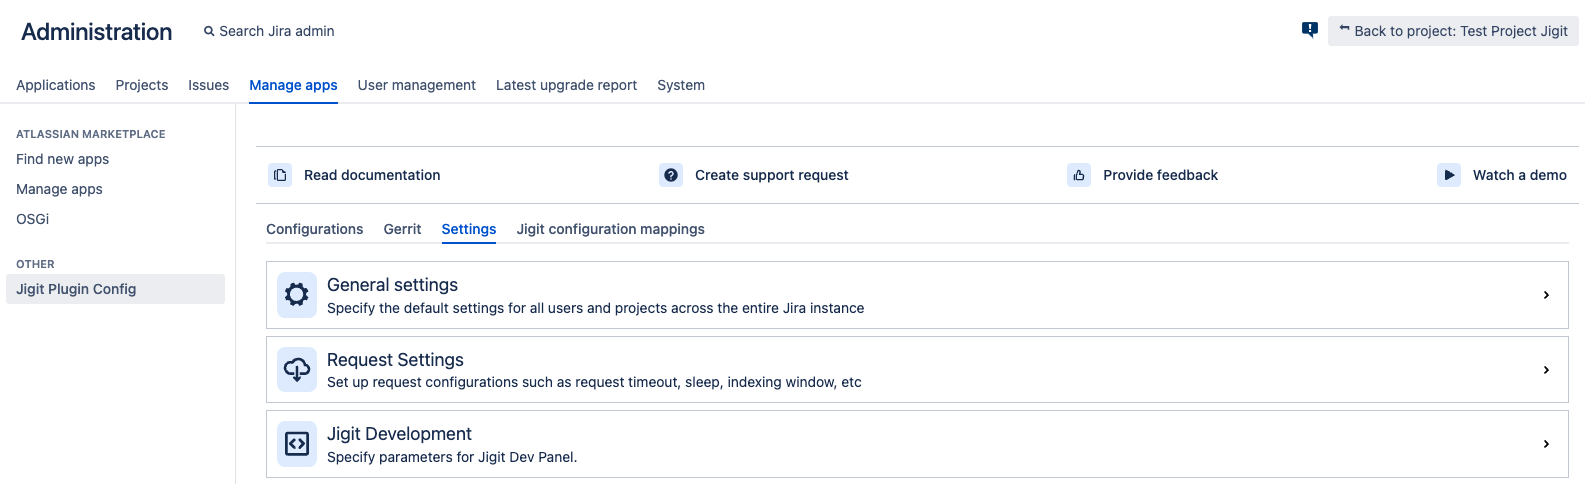Image resolution: width=1585 pixels, height=484 pixels.
Task: Expand Request Settings using its chevron
Action: click(x=1546, y=370)
